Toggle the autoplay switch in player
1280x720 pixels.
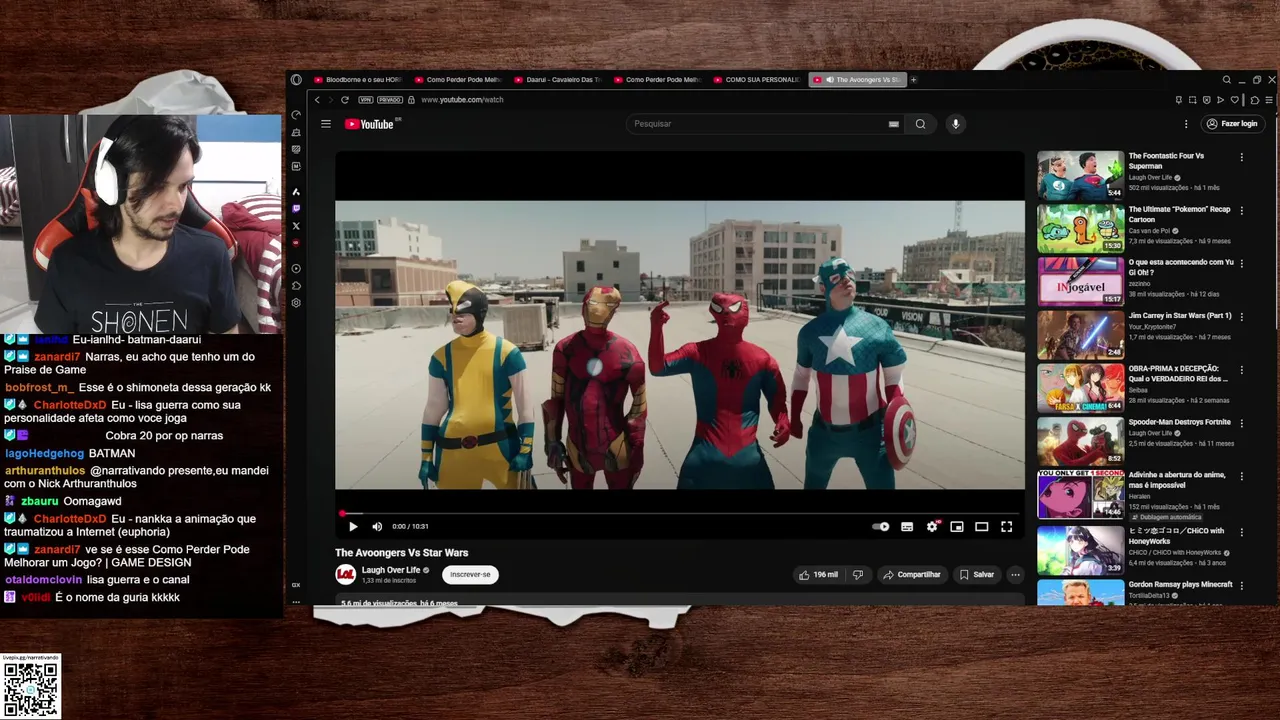pyautogui.click(x=880, y=526)
